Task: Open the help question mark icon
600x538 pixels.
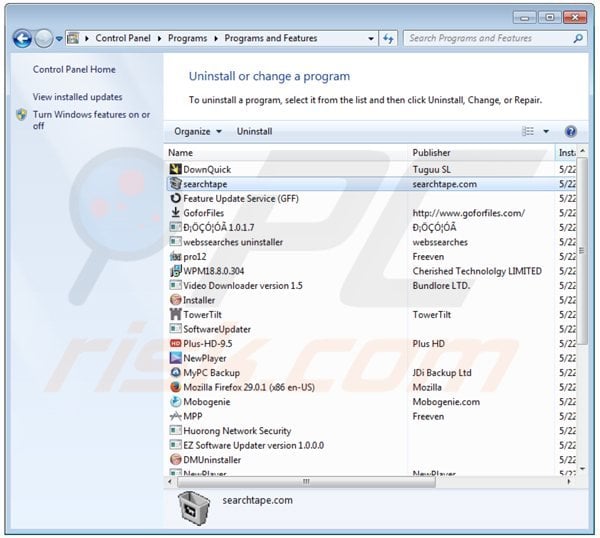Action: [x=571, y=132]
